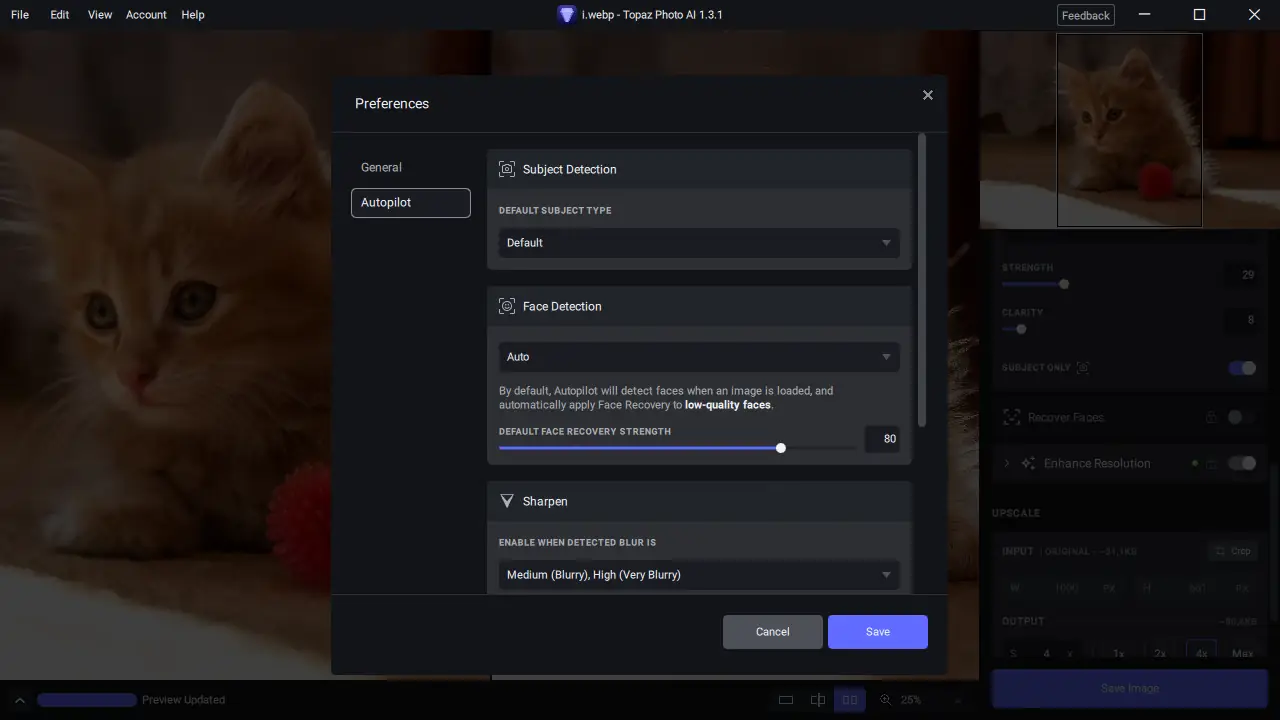The height and width of the screenshot is (720, 1280).
Task: Open the Default Subject Type dropdown
Action: point(699,243)
